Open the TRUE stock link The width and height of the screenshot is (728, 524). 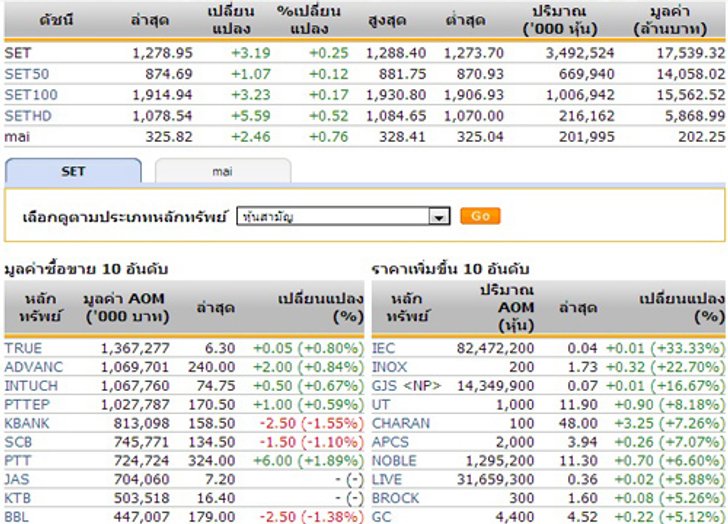coord(23,348)
